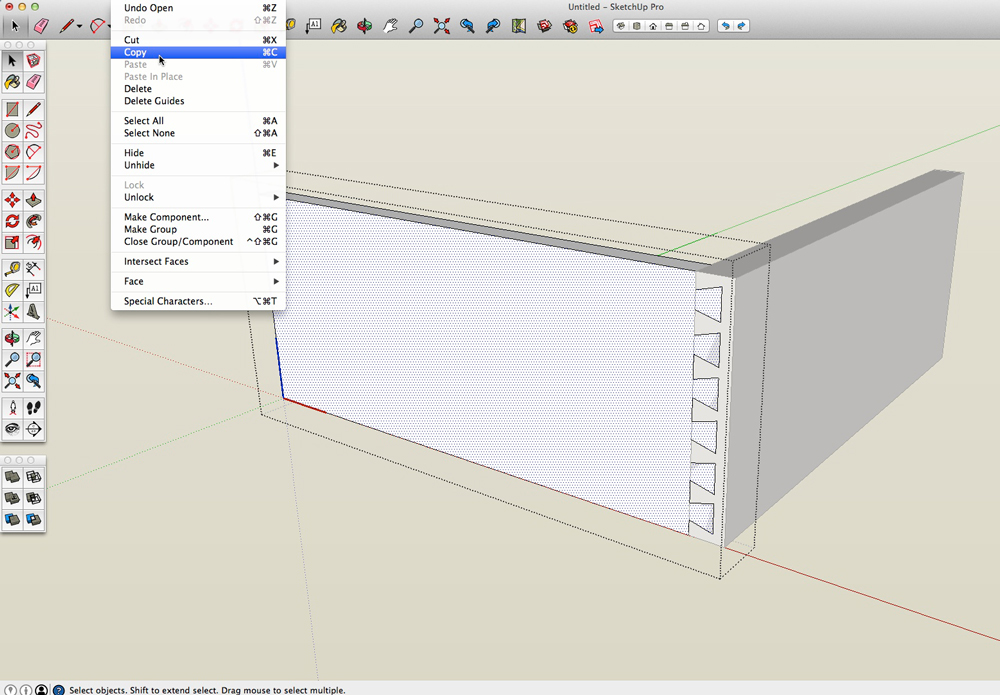This screenshot has width=1000, height=695.
Task: Pick the Circle tool in left palette
Action: click(12, 130)
